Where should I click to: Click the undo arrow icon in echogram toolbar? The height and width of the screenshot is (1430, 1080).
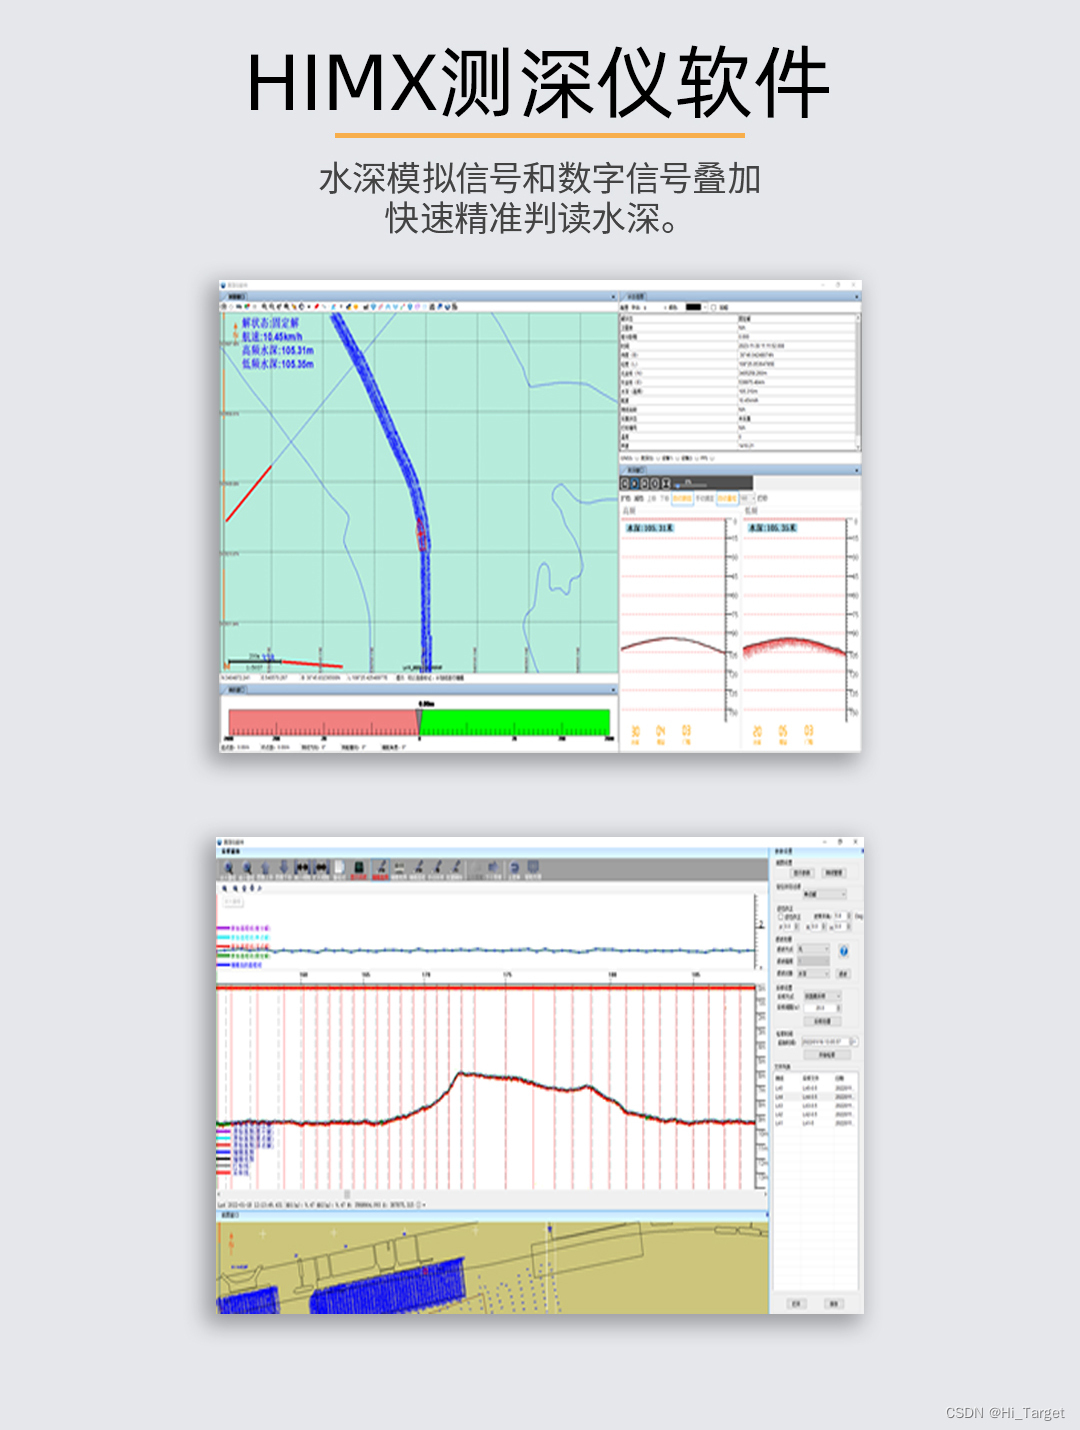point(514,867)
